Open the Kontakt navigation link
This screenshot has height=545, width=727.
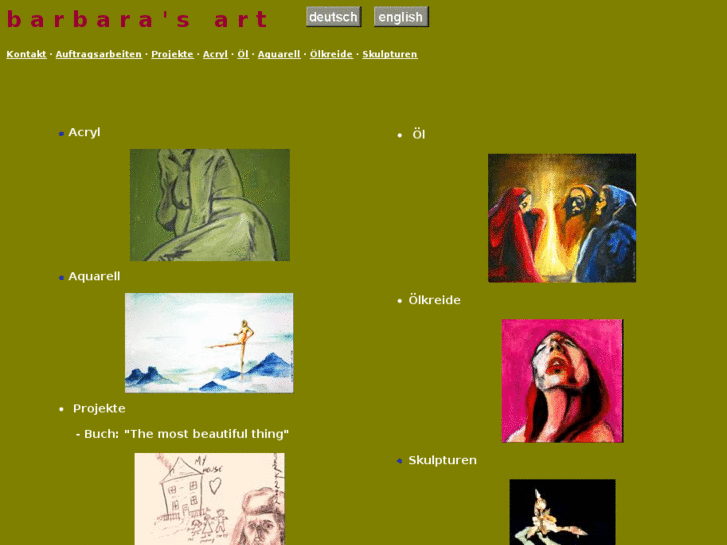point(26,54)
